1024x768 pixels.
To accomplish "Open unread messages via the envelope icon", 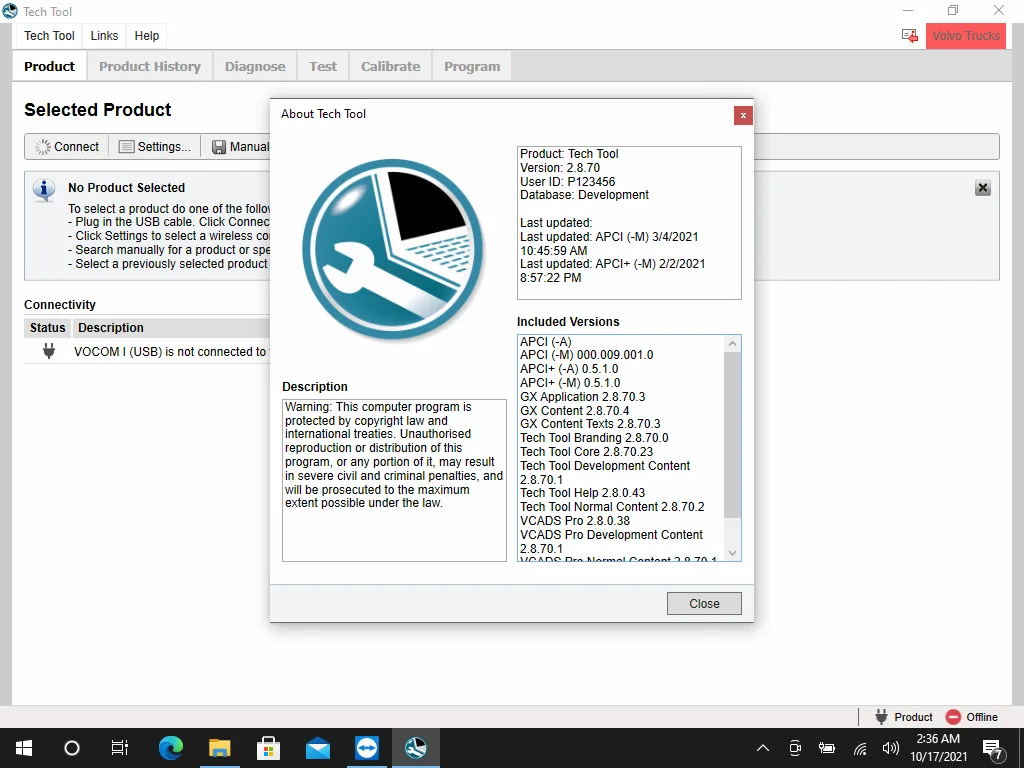I will (x=908, y=35).
